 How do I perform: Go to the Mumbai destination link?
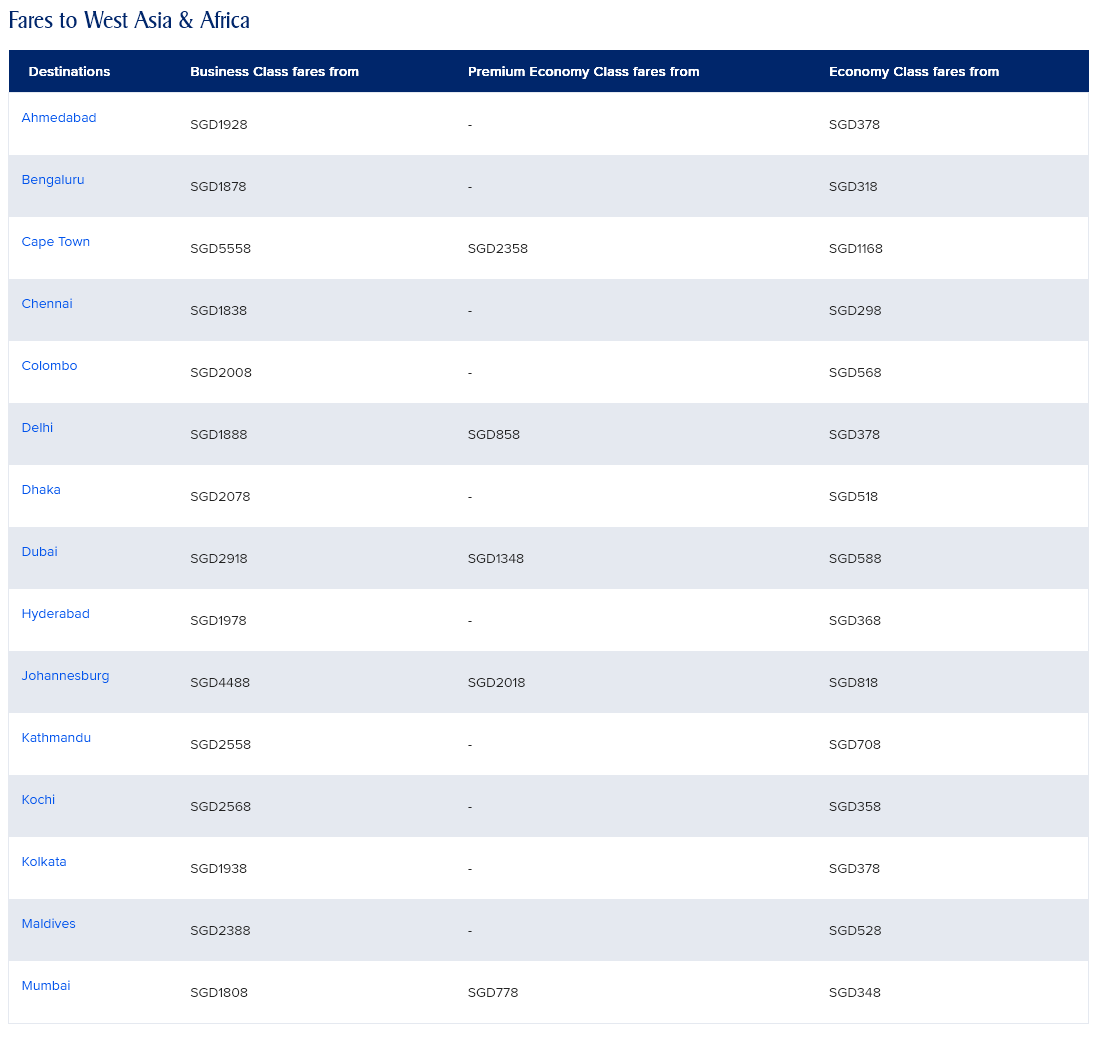click(46, 986)
